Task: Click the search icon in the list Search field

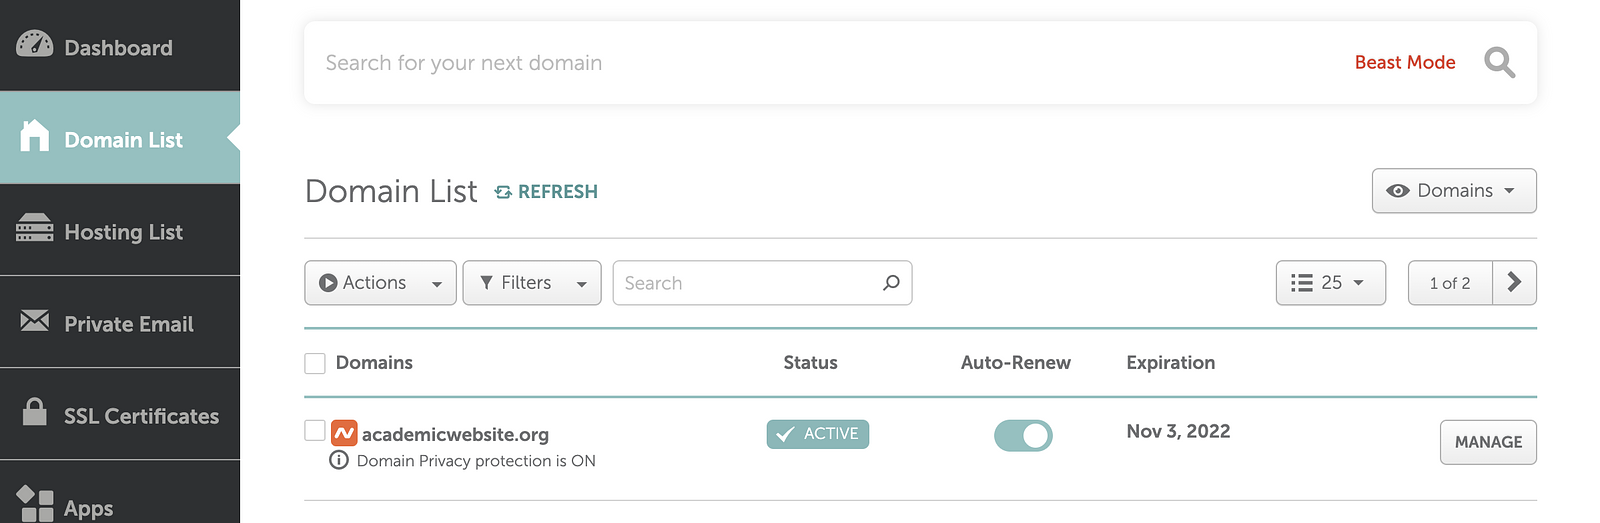Action: point(891,283)
